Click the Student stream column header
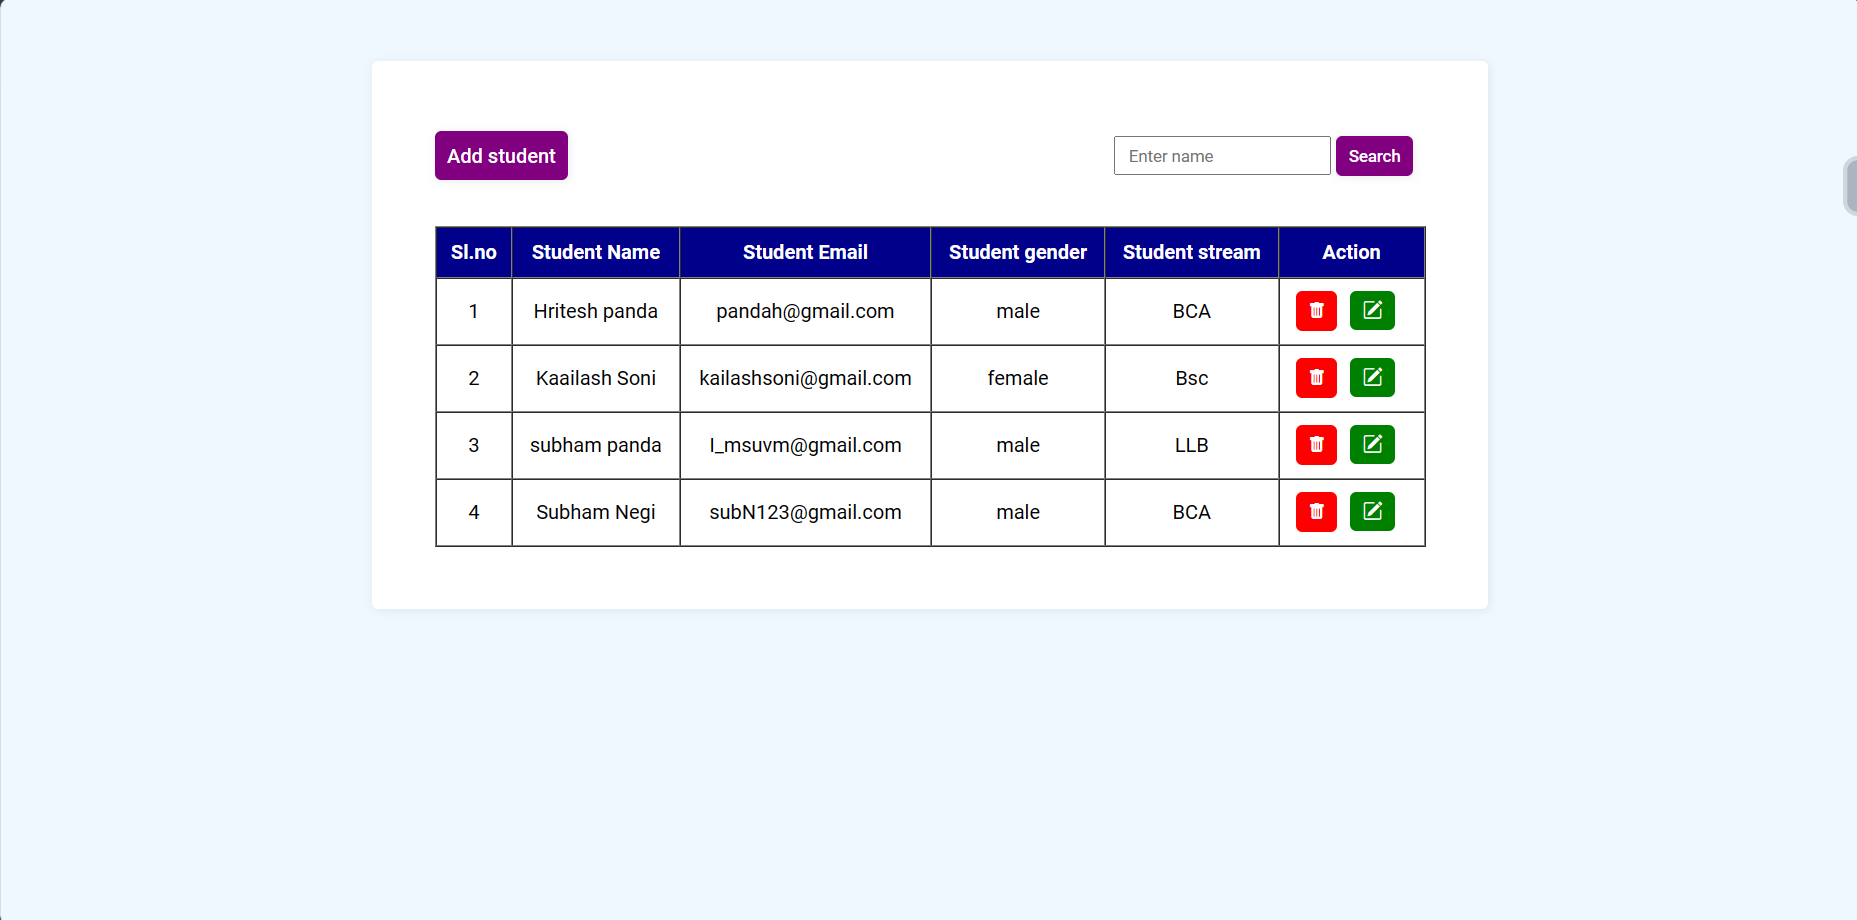Screen dimensions: 1857x920 click(1192, 252)
